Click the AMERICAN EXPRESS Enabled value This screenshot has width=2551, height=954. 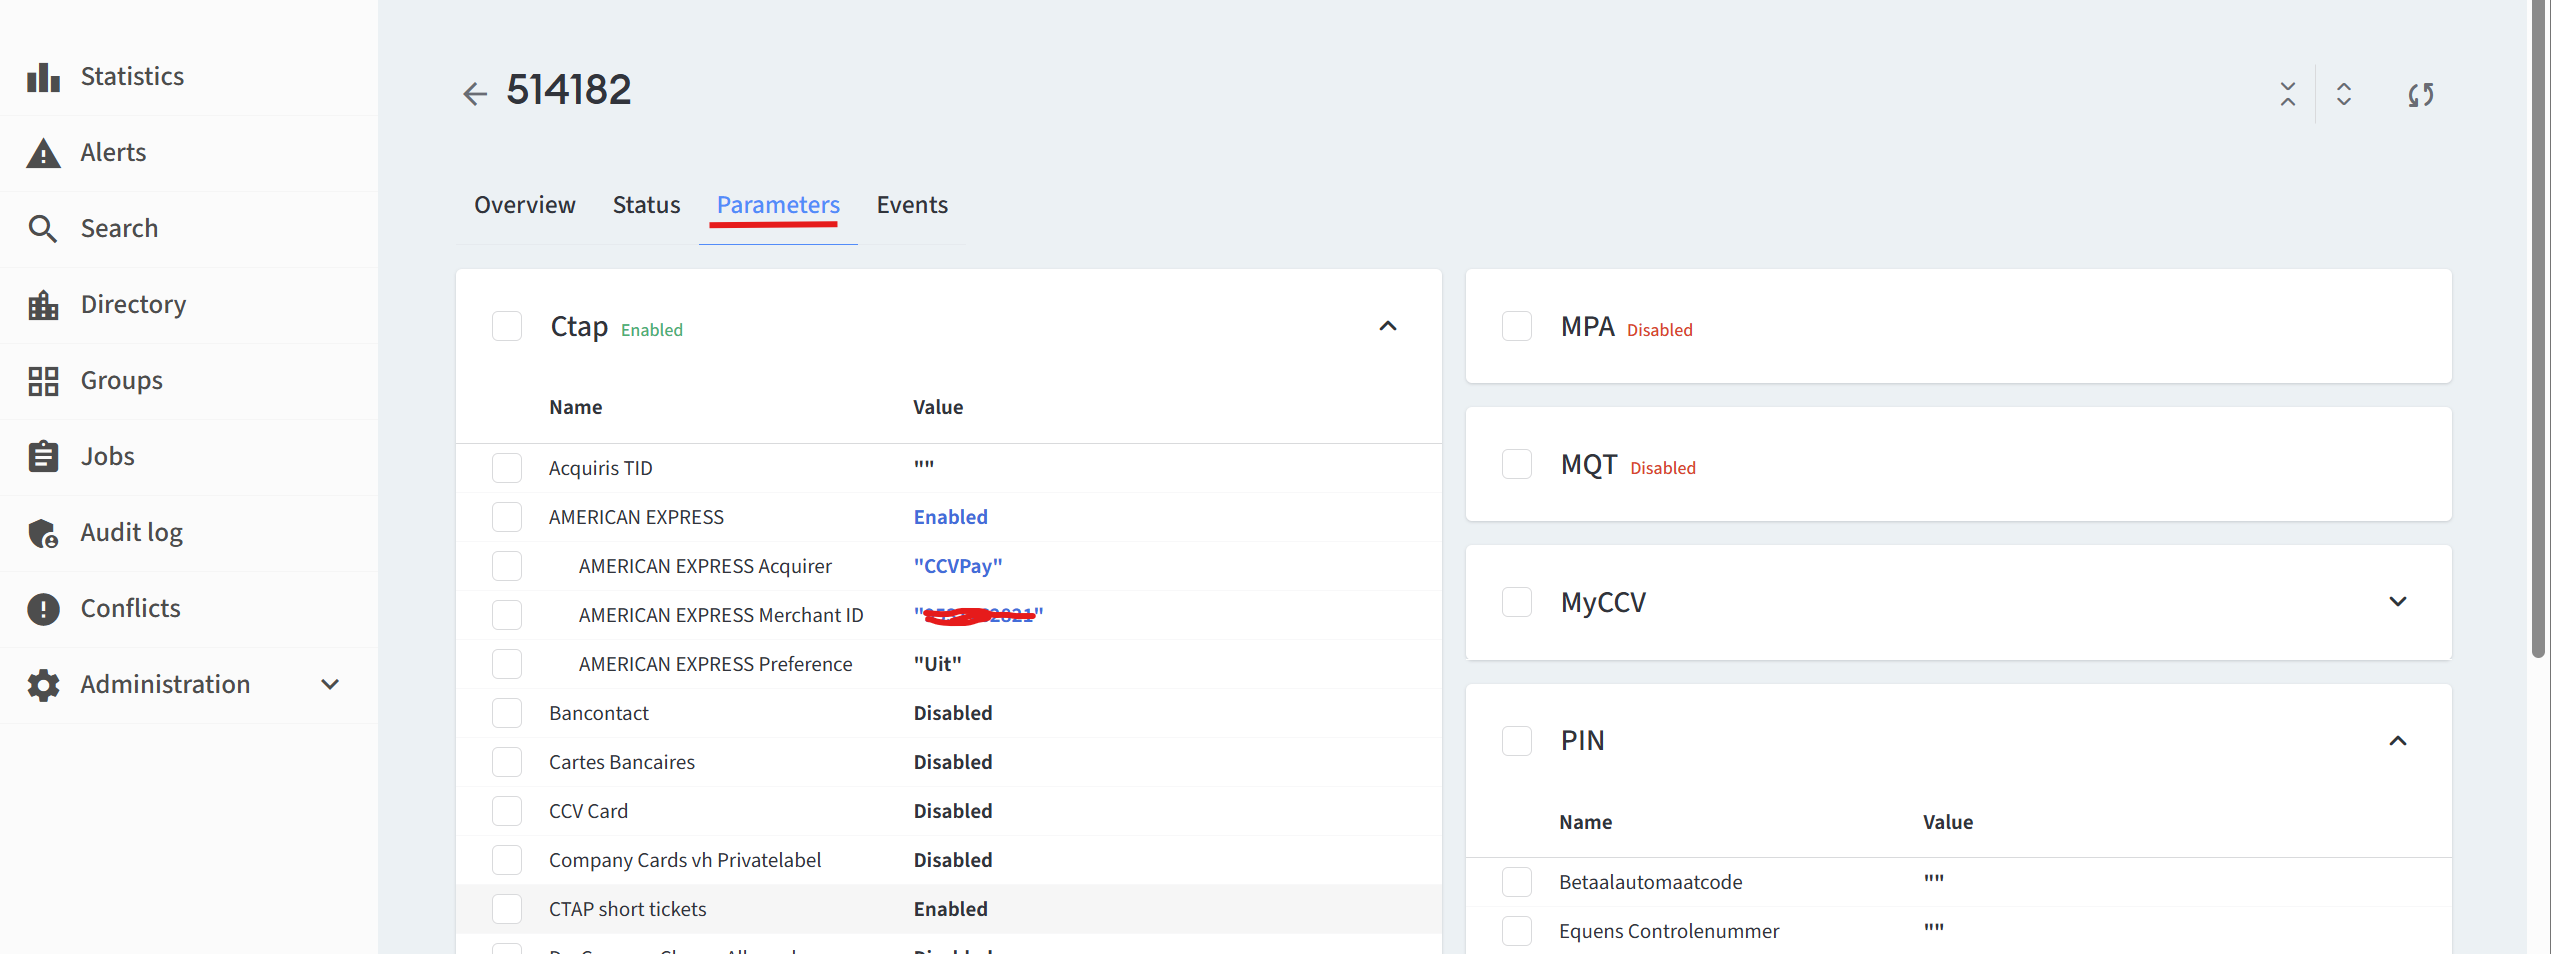[x=951, y=518]
